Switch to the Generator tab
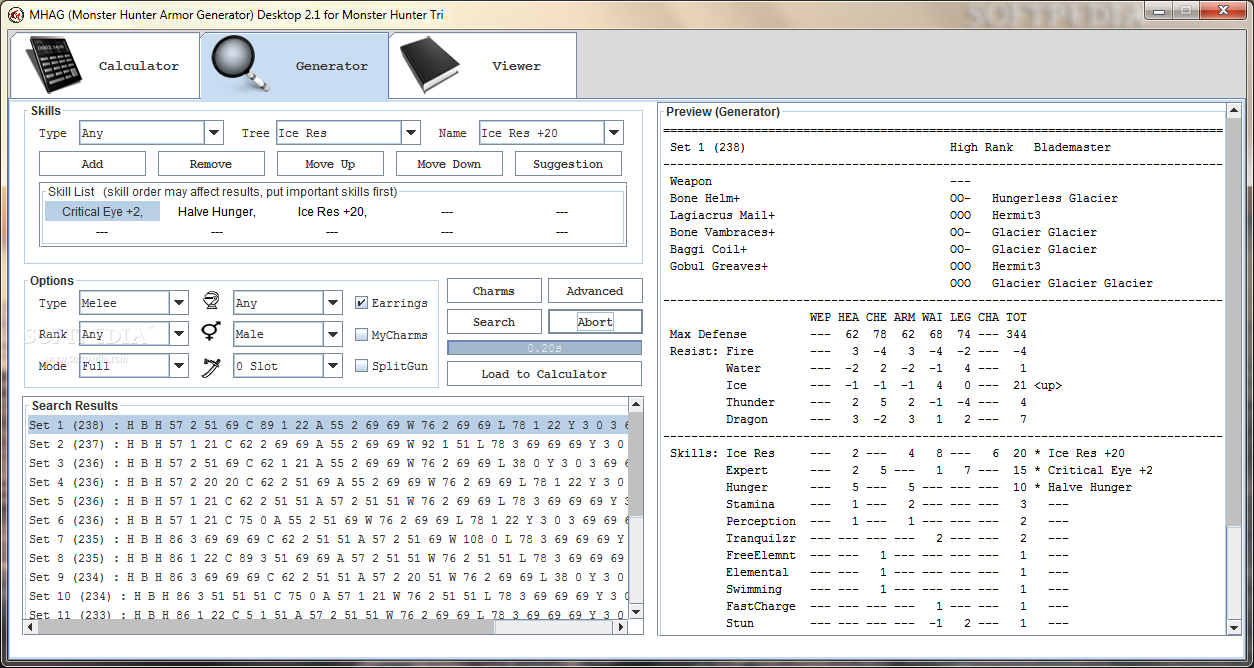Screen dimensions: 1254x668 point(294,66)
